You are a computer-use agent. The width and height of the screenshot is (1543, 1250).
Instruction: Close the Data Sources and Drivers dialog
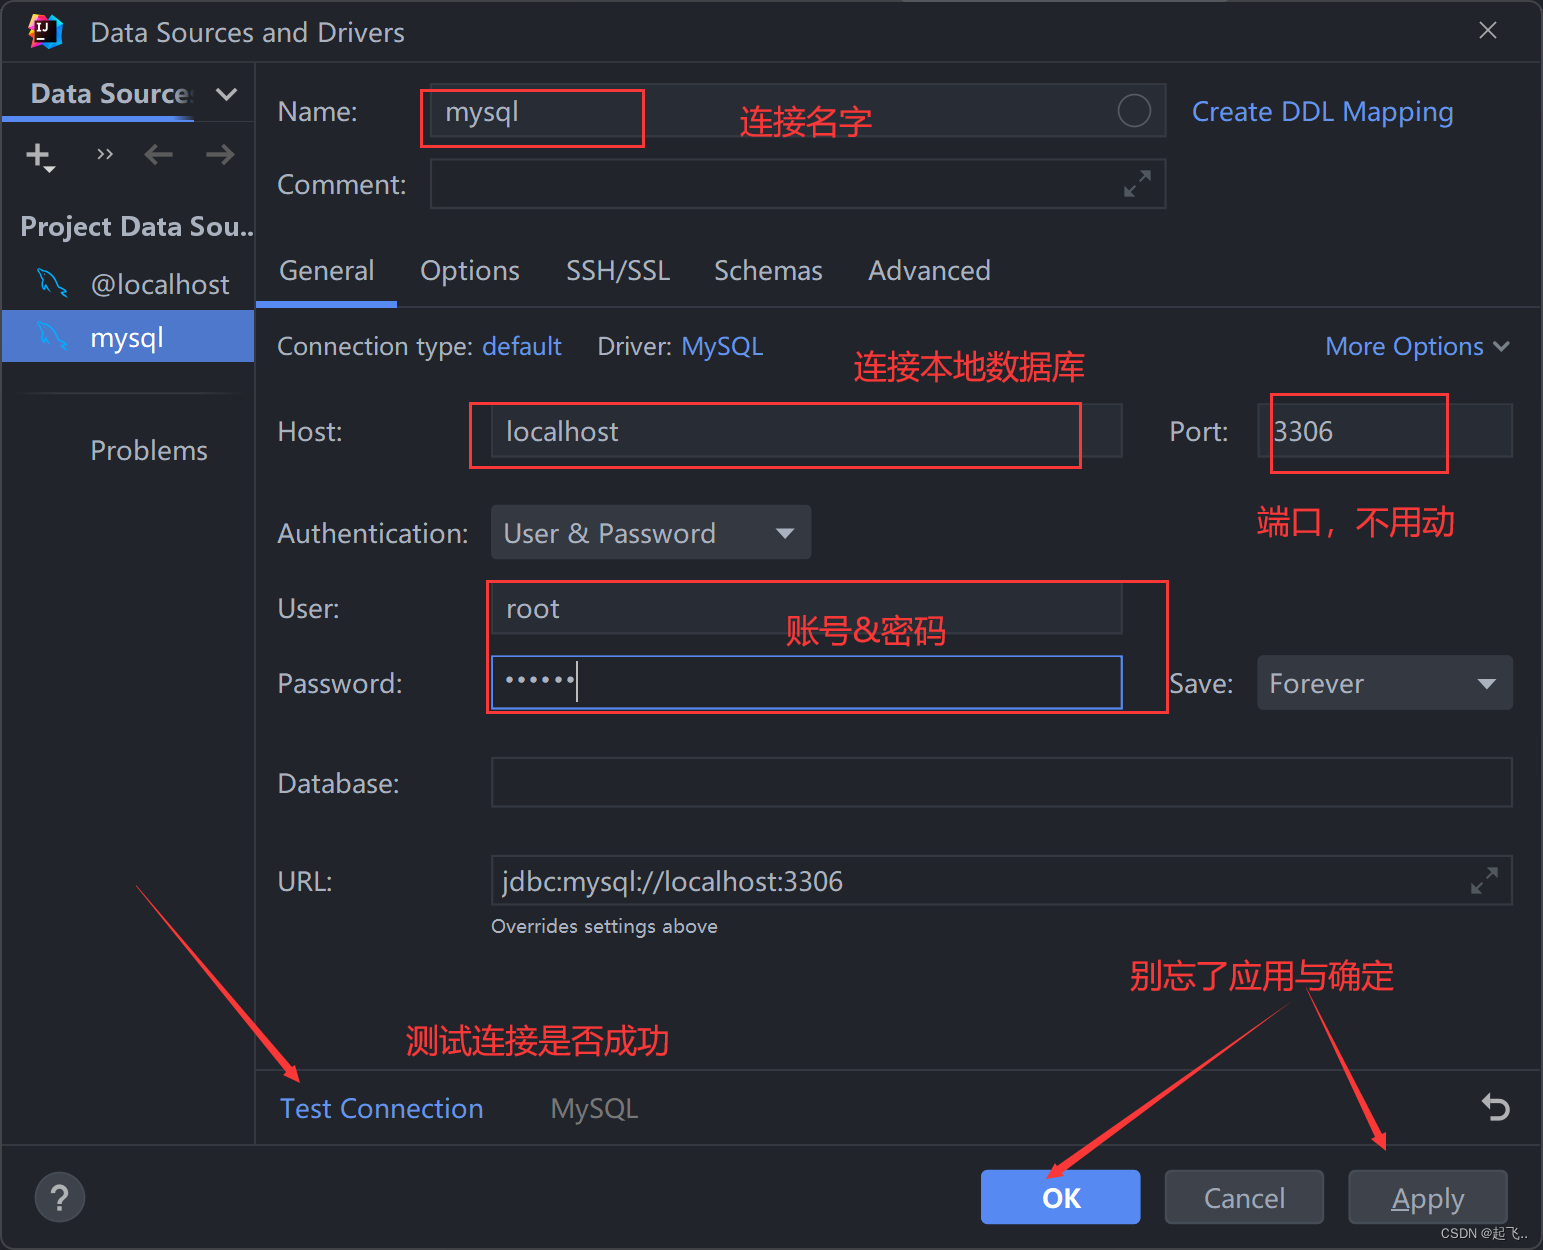point(1488,31)
